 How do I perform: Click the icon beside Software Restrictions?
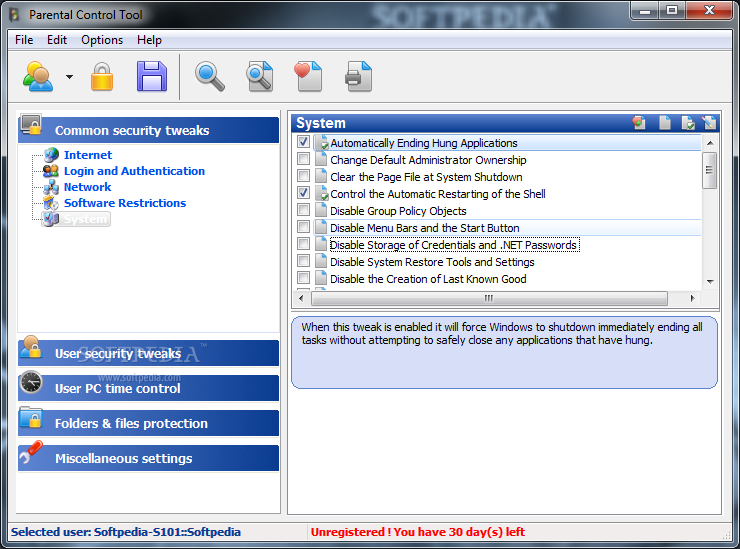[51, 203]
